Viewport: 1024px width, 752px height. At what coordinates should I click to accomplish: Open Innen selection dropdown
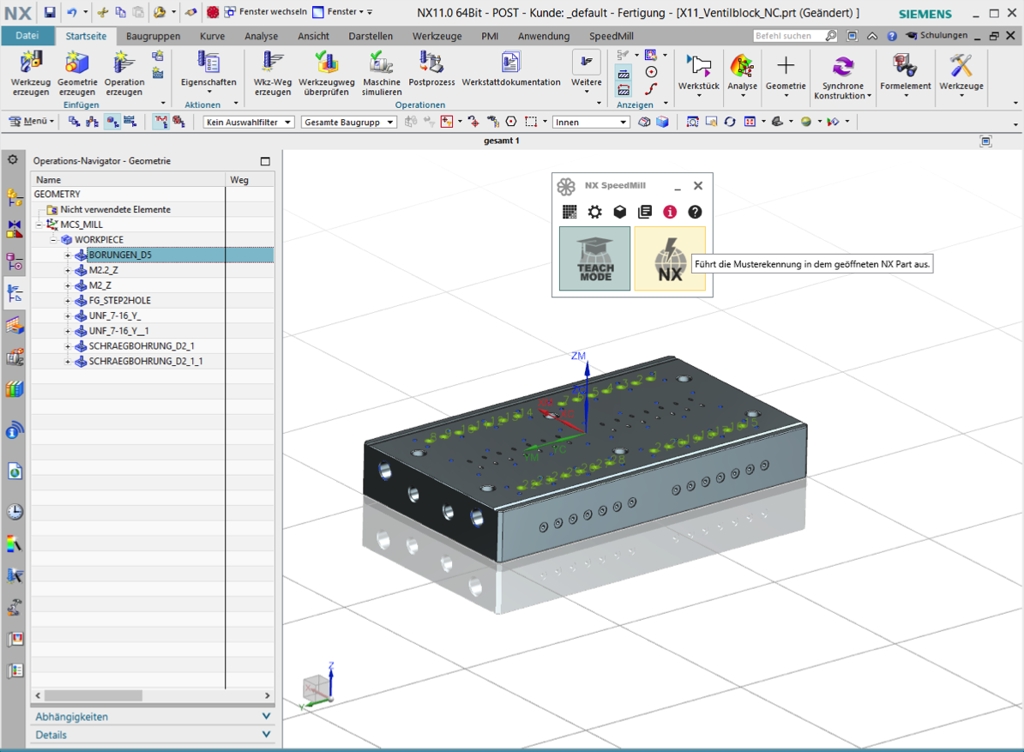pyautogui.click(x=591, y=122)
